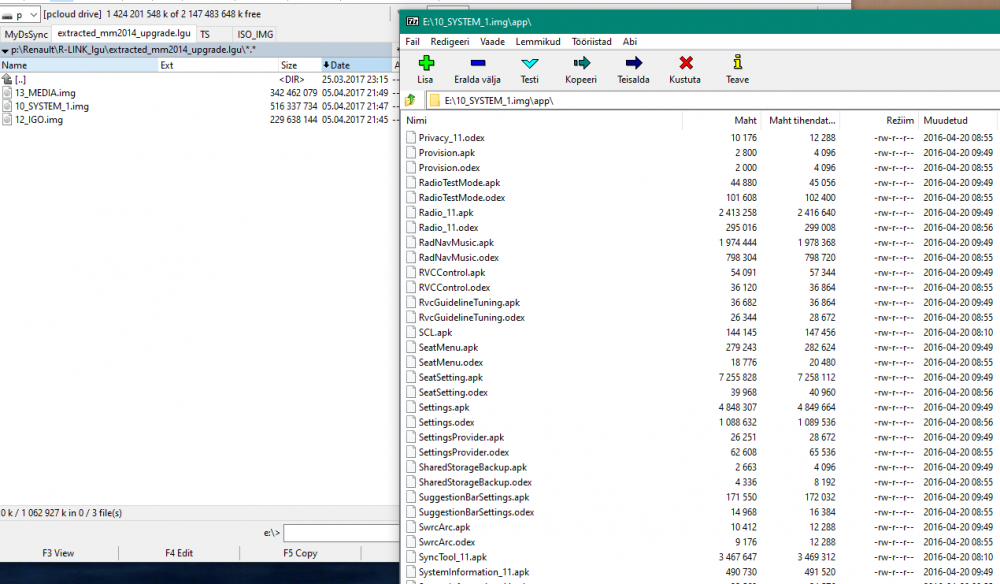The image size is (1000, 584).
Task: Click the Teisalda (move) arrow icon
Action: tap(633, 63)
